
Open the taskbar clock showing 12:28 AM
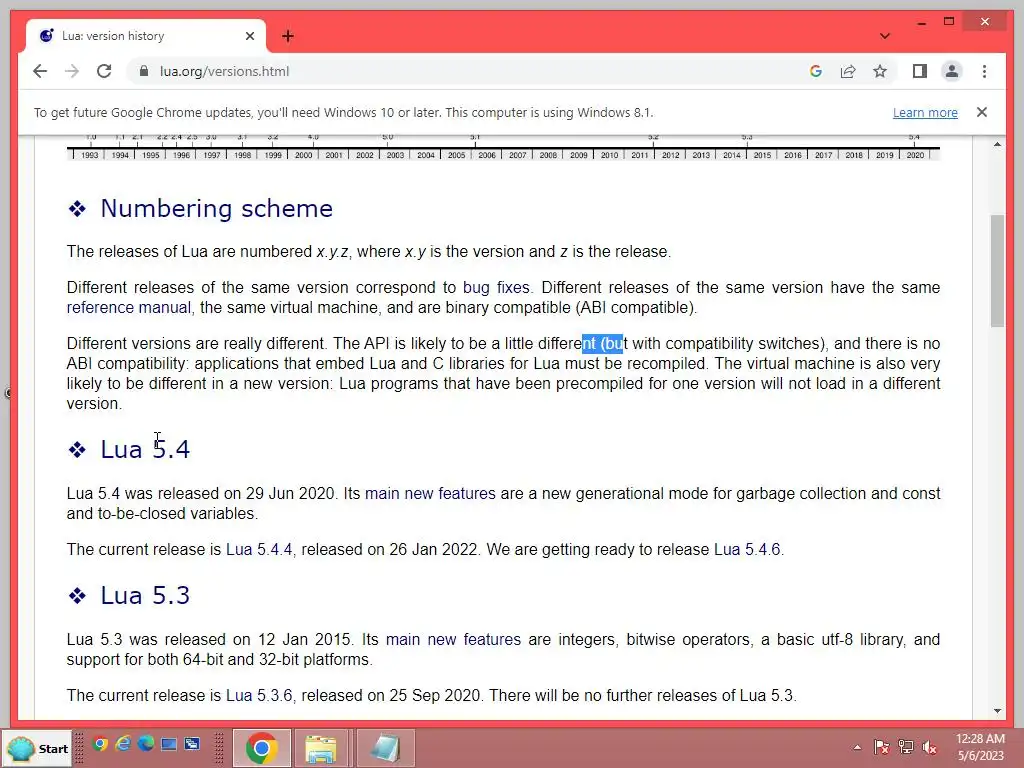point(980,747)
